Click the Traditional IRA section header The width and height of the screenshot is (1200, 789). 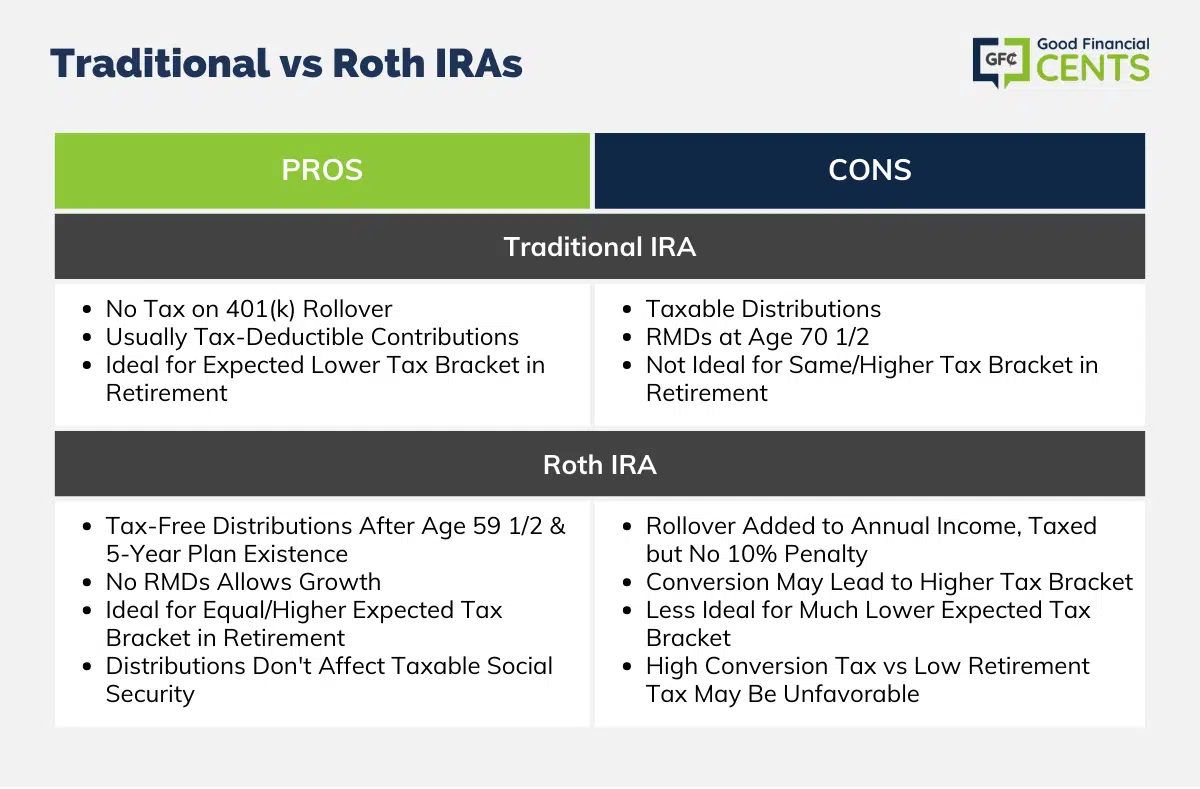coord(600,246)
